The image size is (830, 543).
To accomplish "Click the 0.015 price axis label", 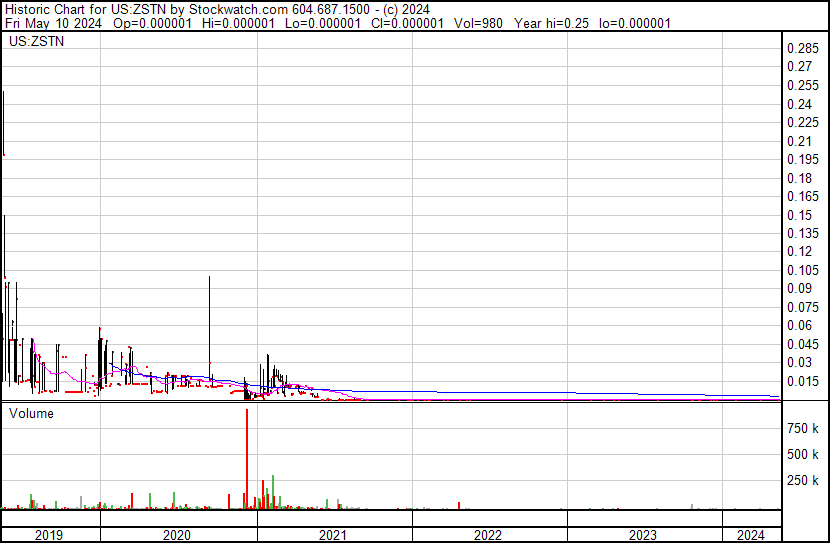I will tap(802, 381).
